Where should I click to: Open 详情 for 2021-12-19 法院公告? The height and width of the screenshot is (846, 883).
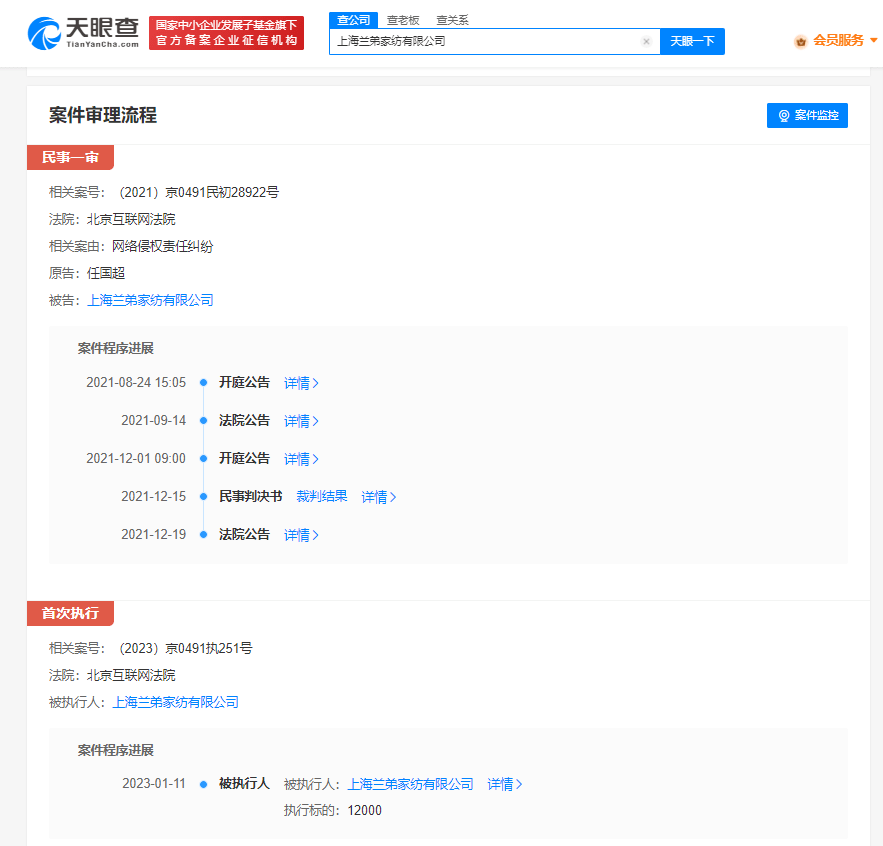[301, 535]
